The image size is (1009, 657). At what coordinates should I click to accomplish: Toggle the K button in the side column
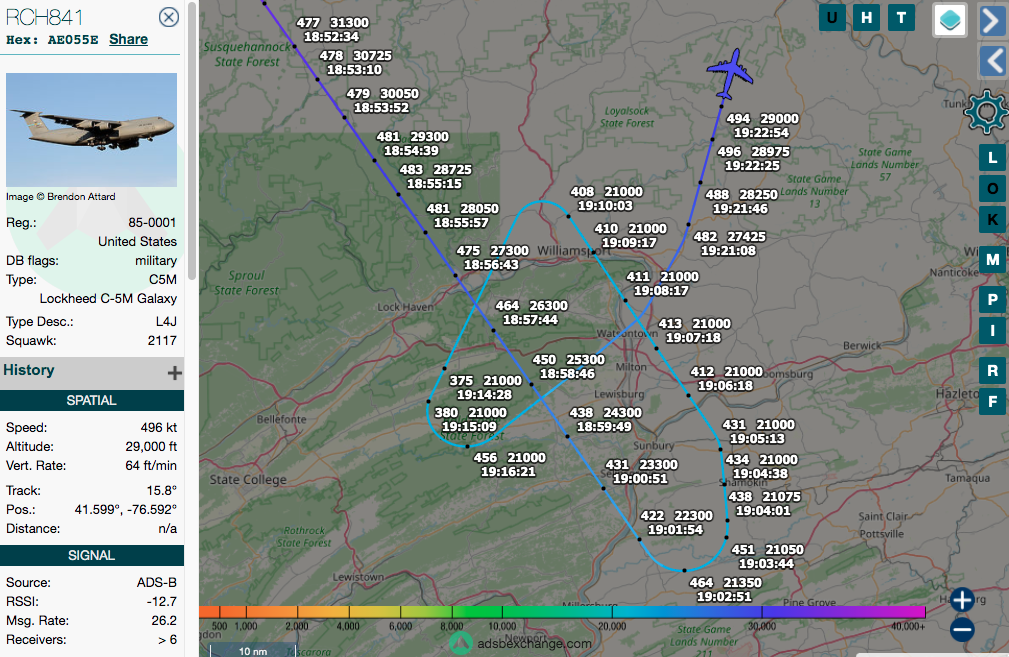[x=992, y=219]
